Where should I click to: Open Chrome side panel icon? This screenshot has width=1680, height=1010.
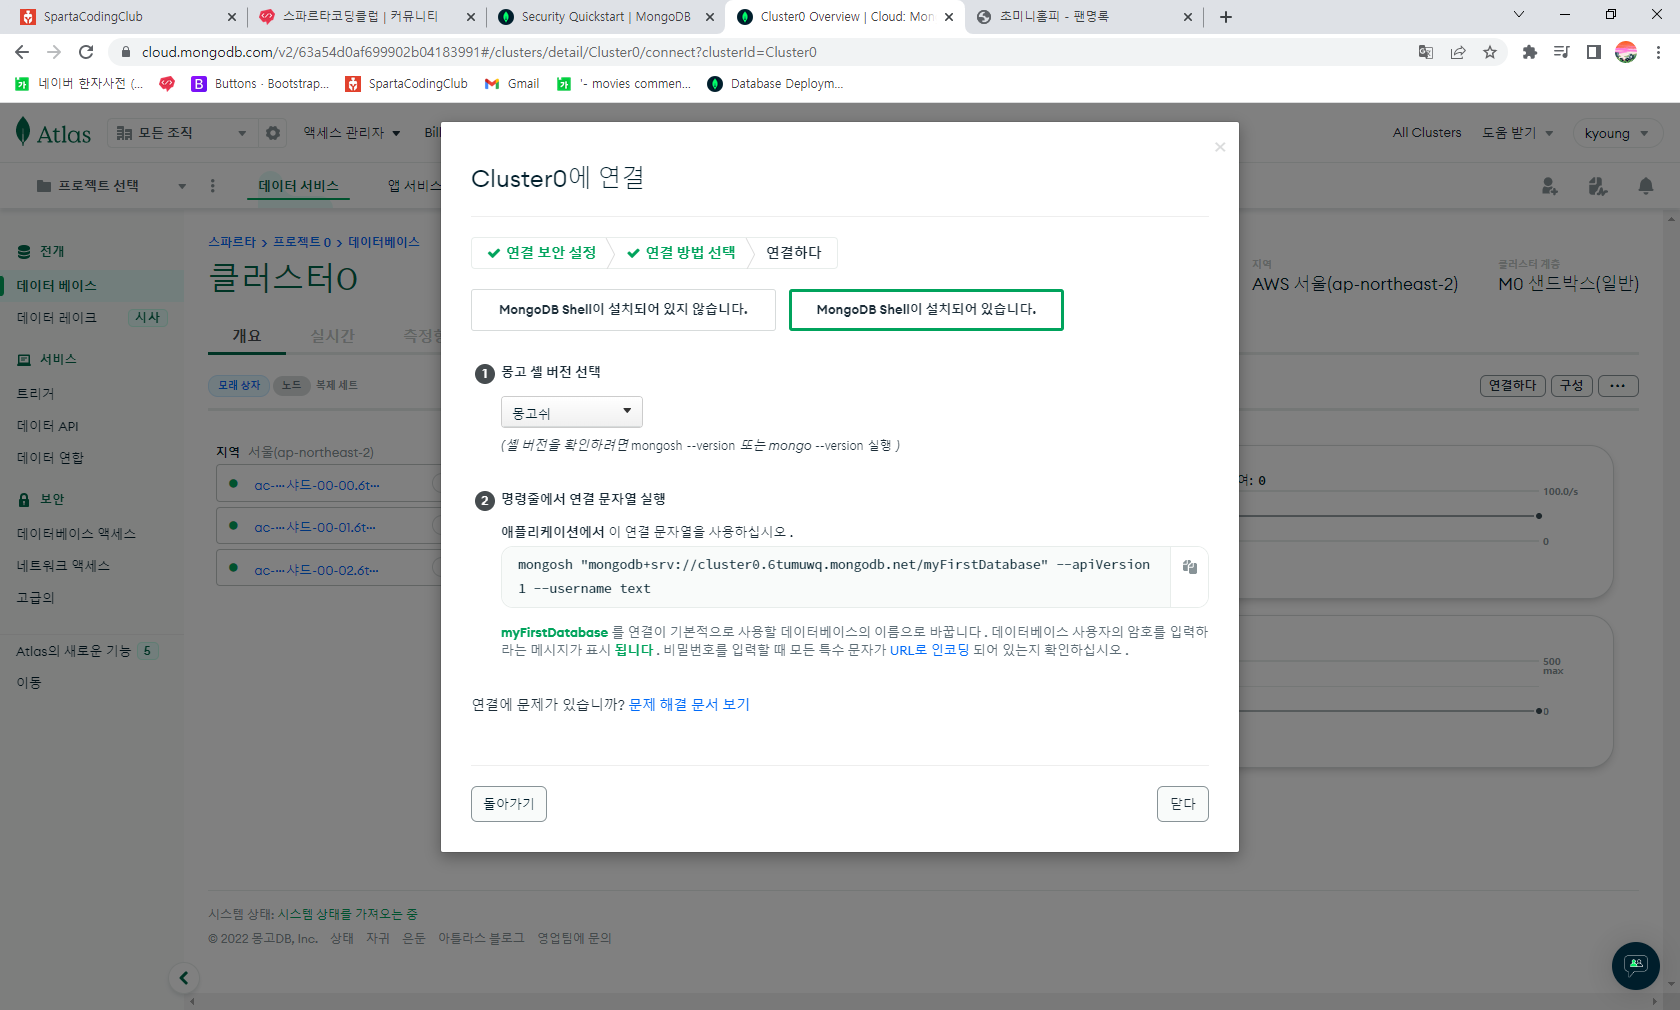1594,52
